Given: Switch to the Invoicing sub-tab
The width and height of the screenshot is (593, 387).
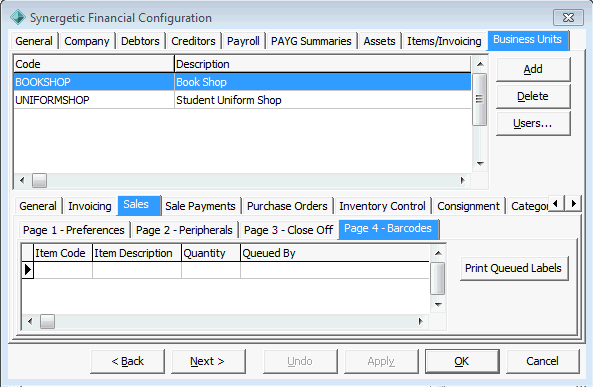Looking at the screenshot, I should (90, 206).
